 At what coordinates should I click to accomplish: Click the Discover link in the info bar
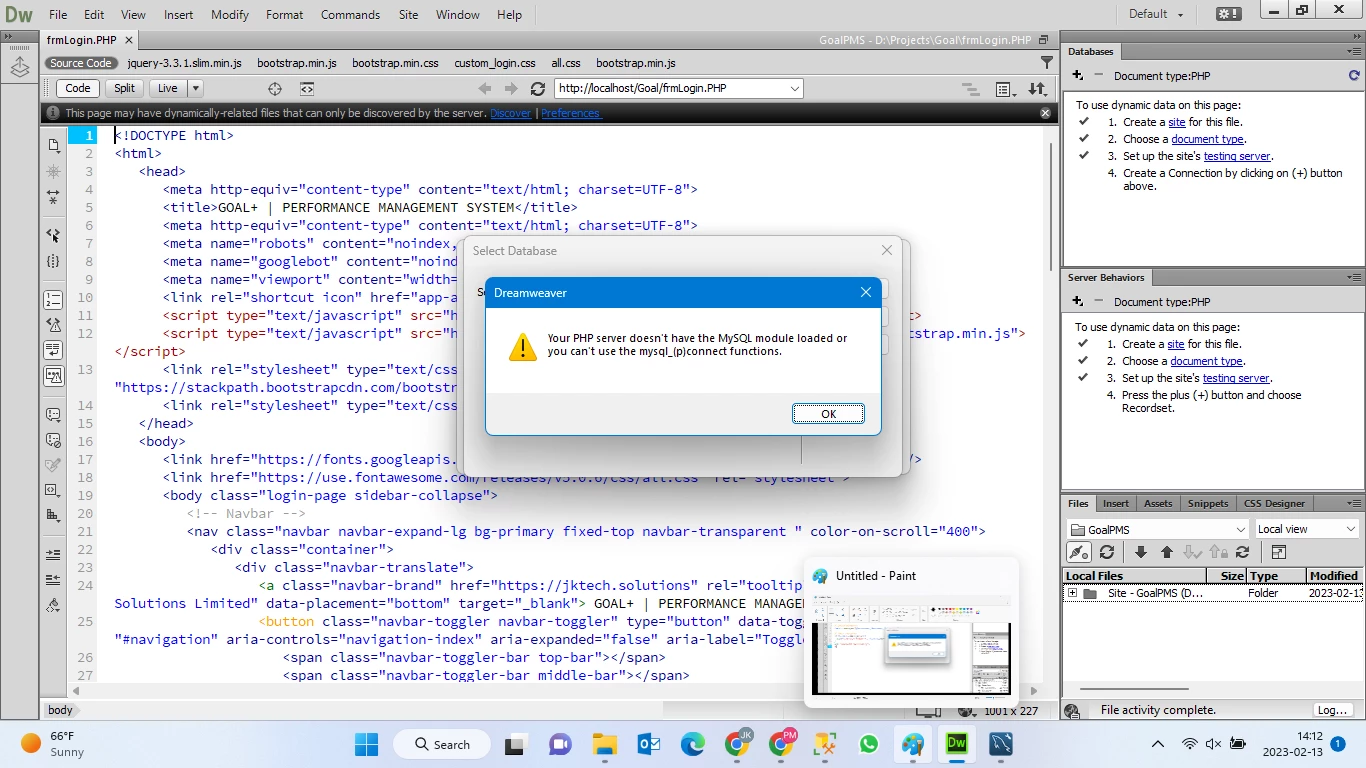tap(510, 113)
